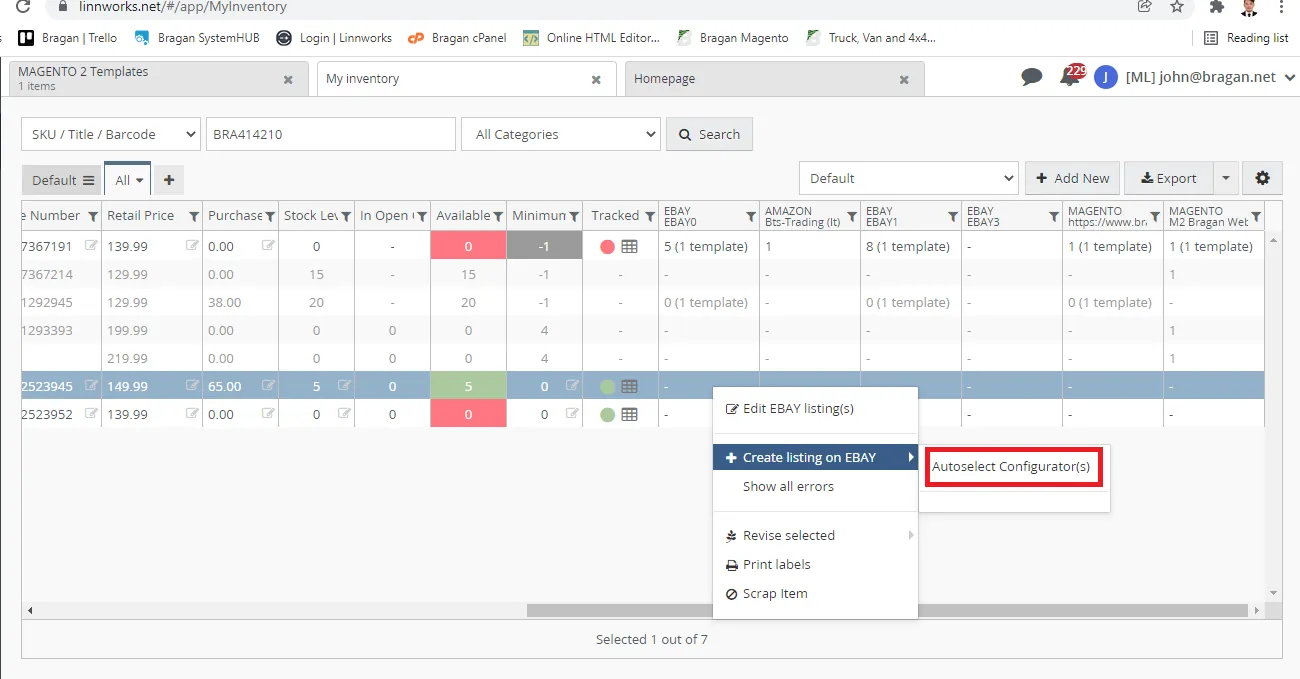The height and width of the screenshot is (679, 1300).
Task: Filter the Retail Price column
Action: (194, 216)
